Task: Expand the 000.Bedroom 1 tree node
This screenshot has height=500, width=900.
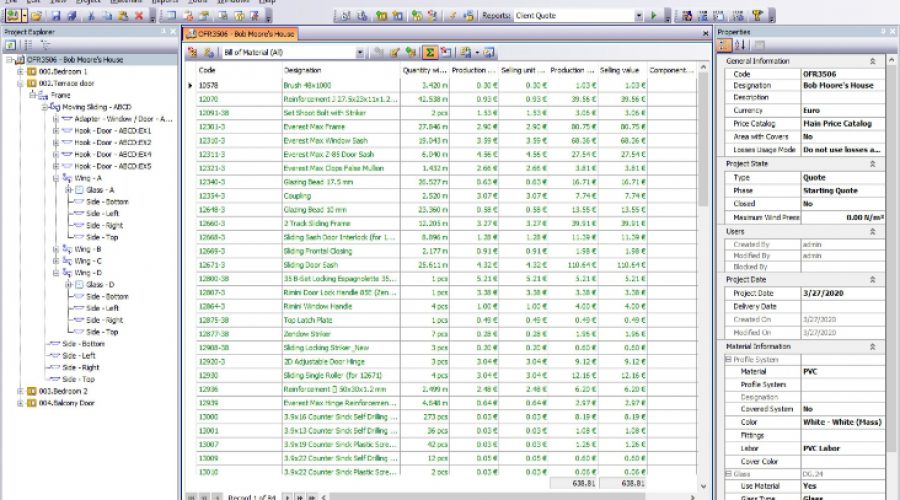Action: (x=20, y=72)
